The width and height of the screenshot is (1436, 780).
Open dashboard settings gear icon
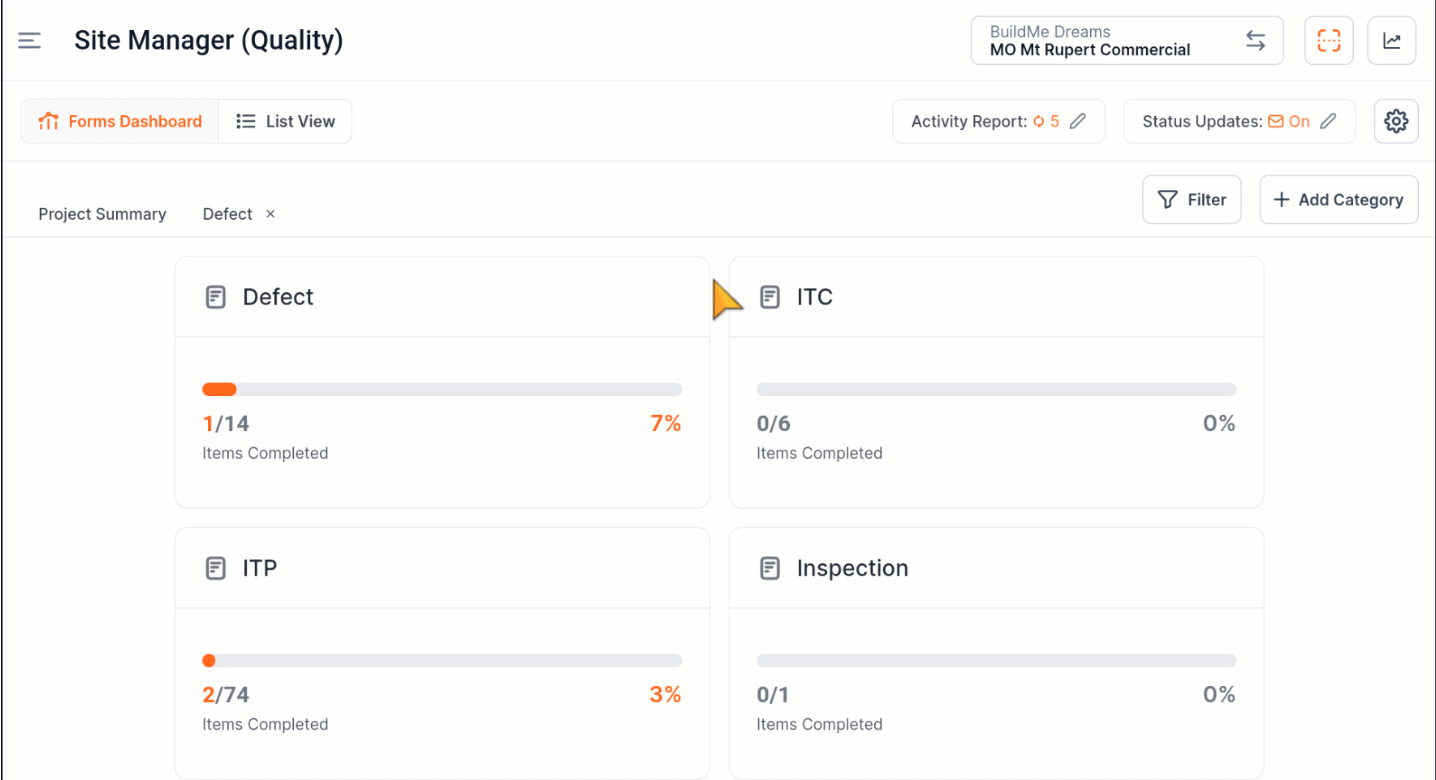1396,121
